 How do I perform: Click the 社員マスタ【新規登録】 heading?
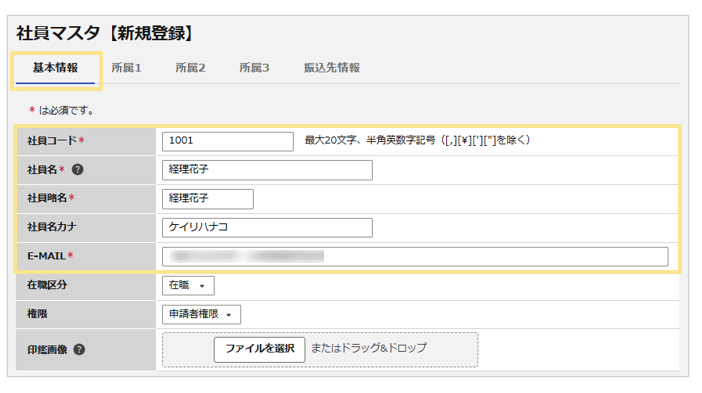coord(105,33)
